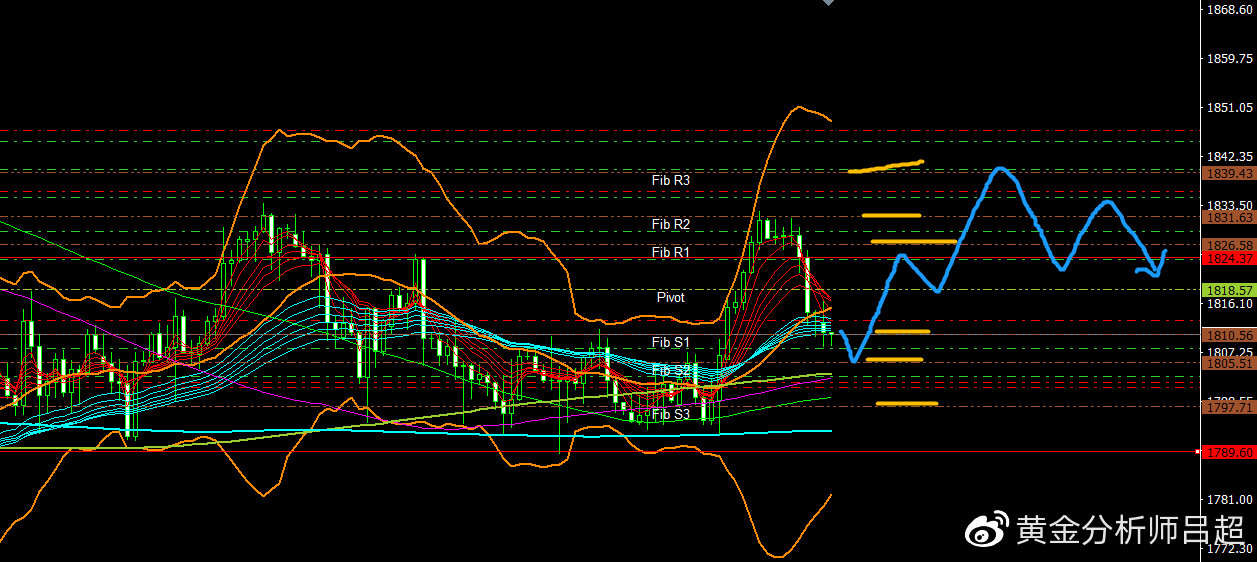Viewport: 1257px width, 562px height.
Task: Click the 1839.43 price tag on axis
Action: point(1229,173)
